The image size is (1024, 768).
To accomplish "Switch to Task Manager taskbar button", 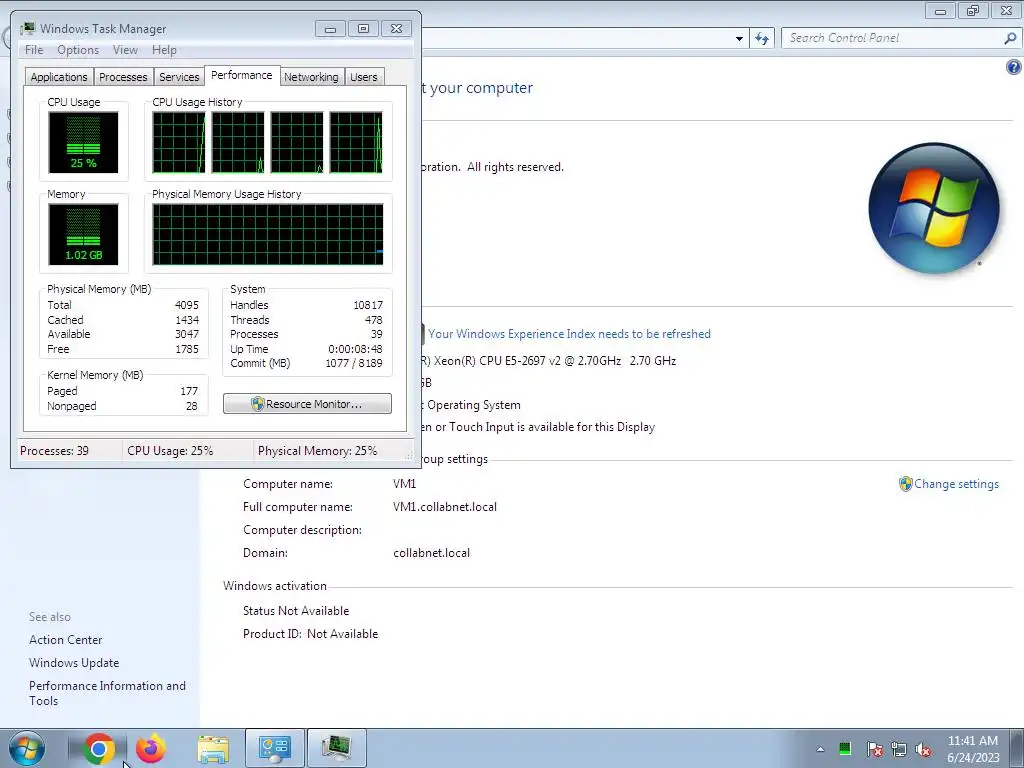I will (x=336, y=748).
